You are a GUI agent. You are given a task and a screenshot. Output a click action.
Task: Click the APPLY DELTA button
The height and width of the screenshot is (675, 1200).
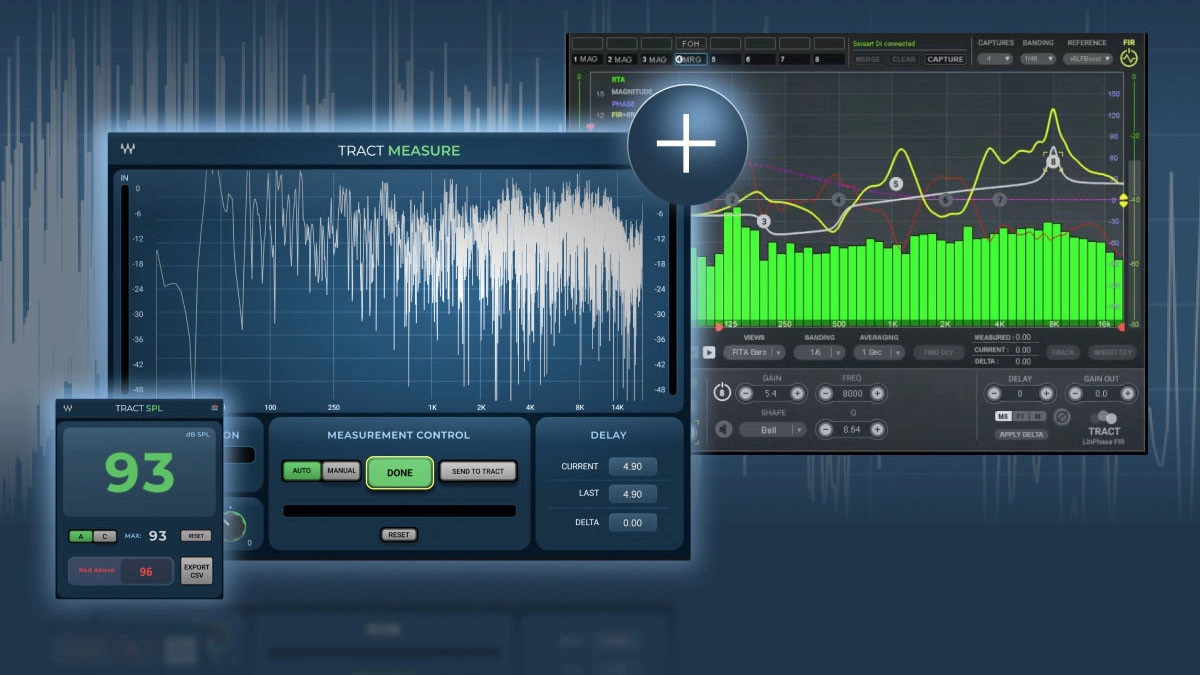[1020, 435]
